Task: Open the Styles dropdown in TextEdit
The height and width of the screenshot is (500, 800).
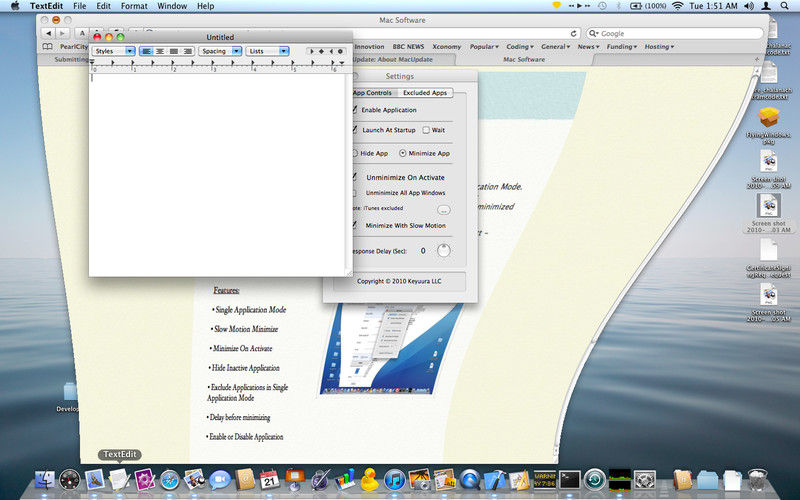Action: tap(113, 51)
